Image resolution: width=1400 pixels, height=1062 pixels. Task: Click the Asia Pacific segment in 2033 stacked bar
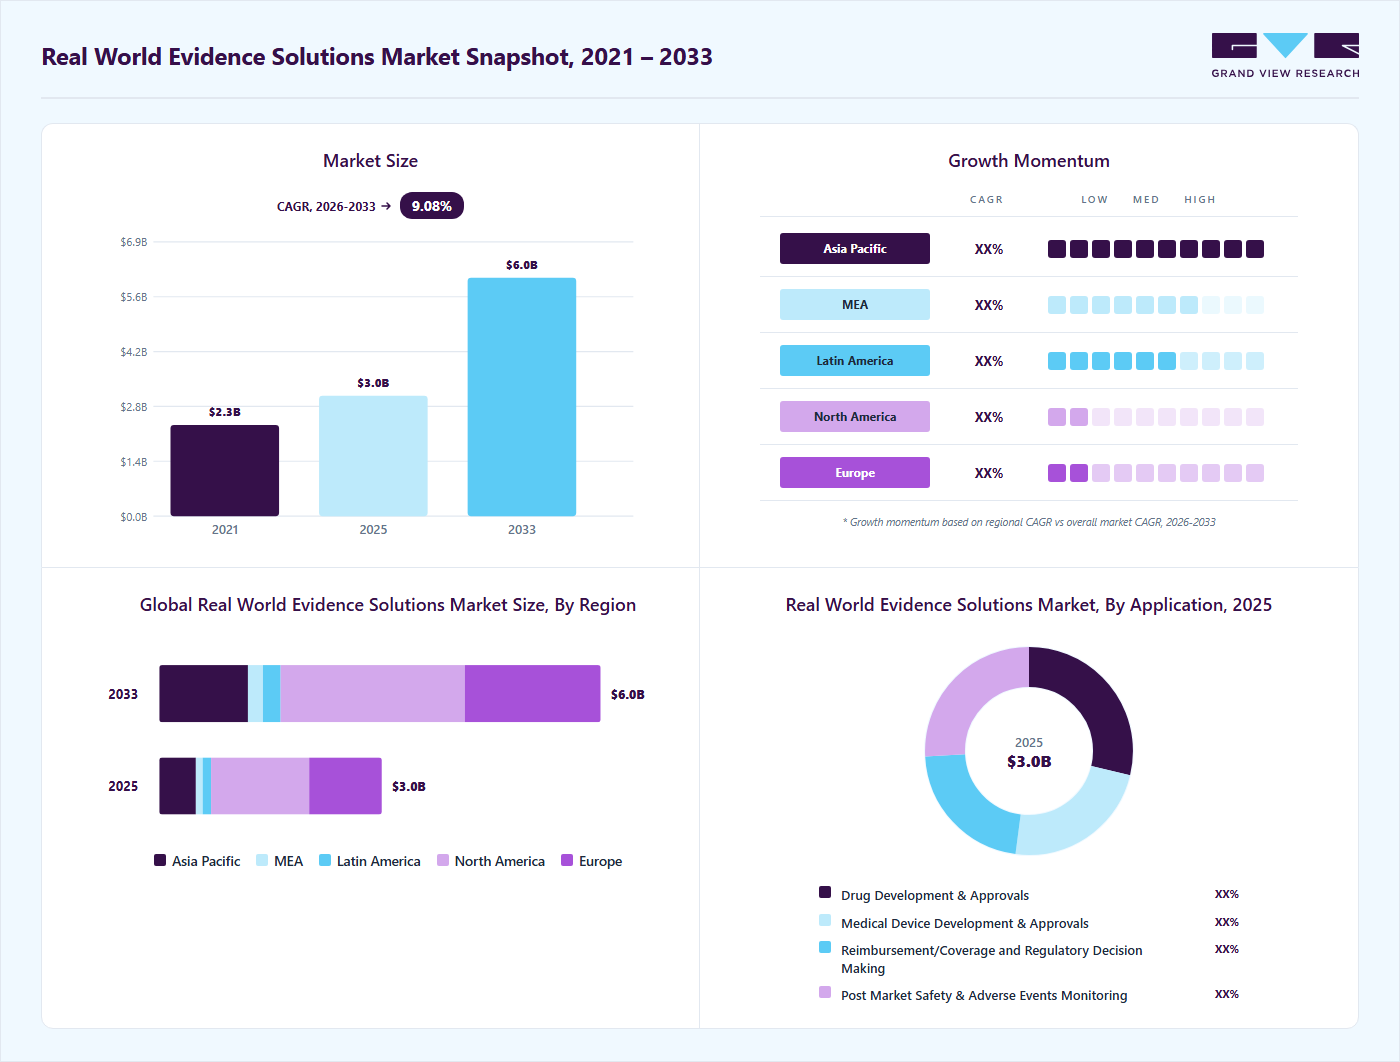coord(204,694)
